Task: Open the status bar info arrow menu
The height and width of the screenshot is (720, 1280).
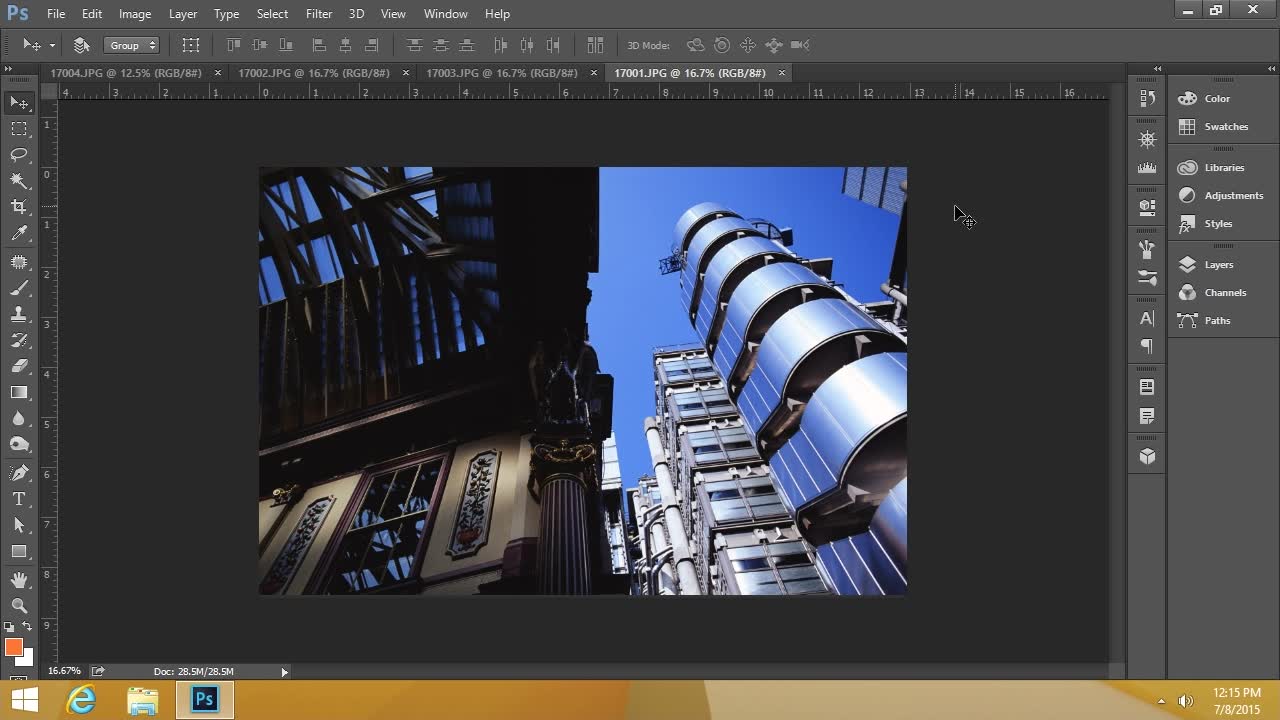Action: tap(284, 672)
